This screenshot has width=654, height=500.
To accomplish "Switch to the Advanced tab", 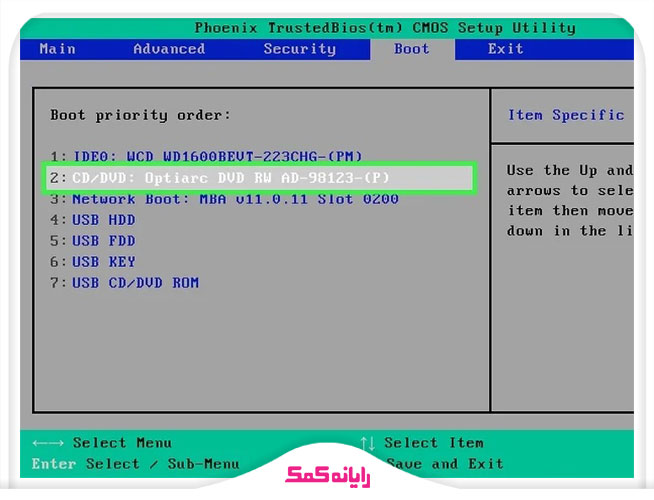I will click(x=169, y=49).
